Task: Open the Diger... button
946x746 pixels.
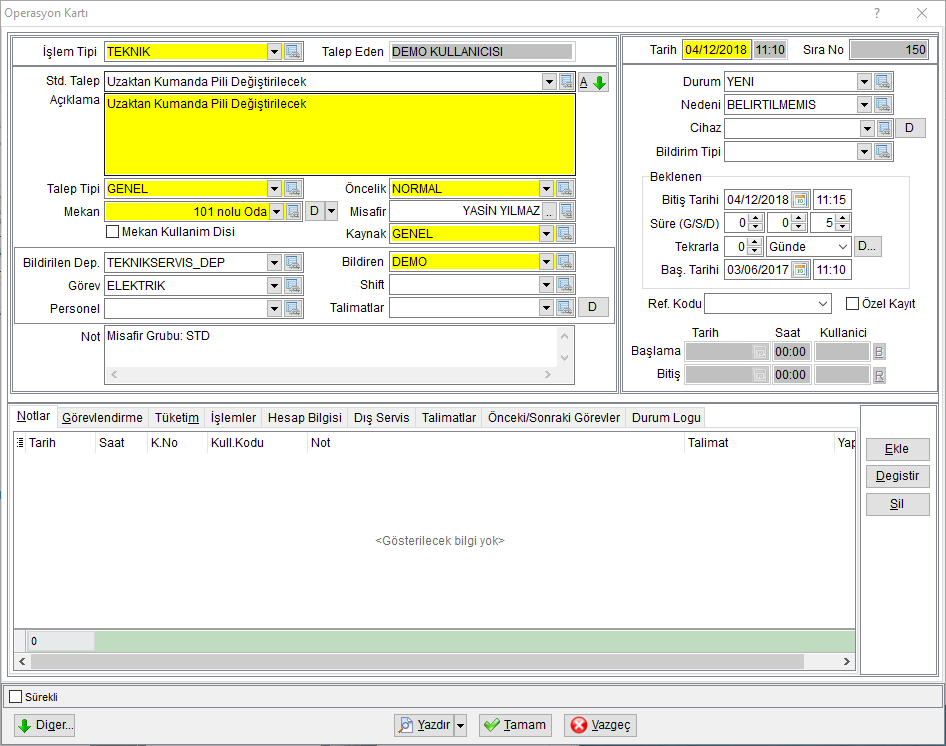Action: click(x=45, y=725)
